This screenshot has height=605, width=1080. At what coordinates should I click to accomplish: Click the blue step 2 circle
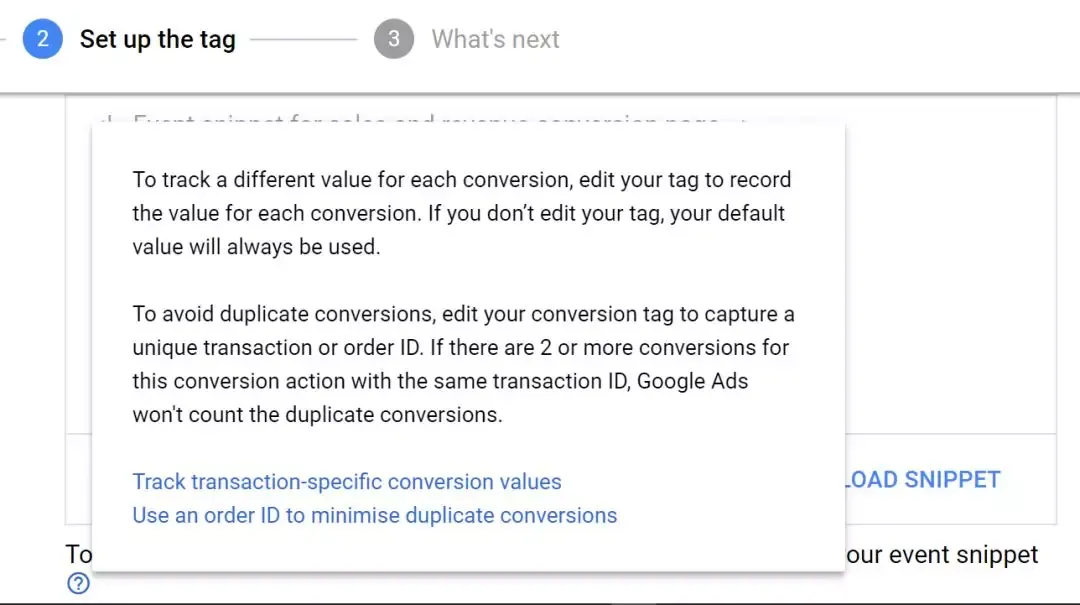coord(42,39)
